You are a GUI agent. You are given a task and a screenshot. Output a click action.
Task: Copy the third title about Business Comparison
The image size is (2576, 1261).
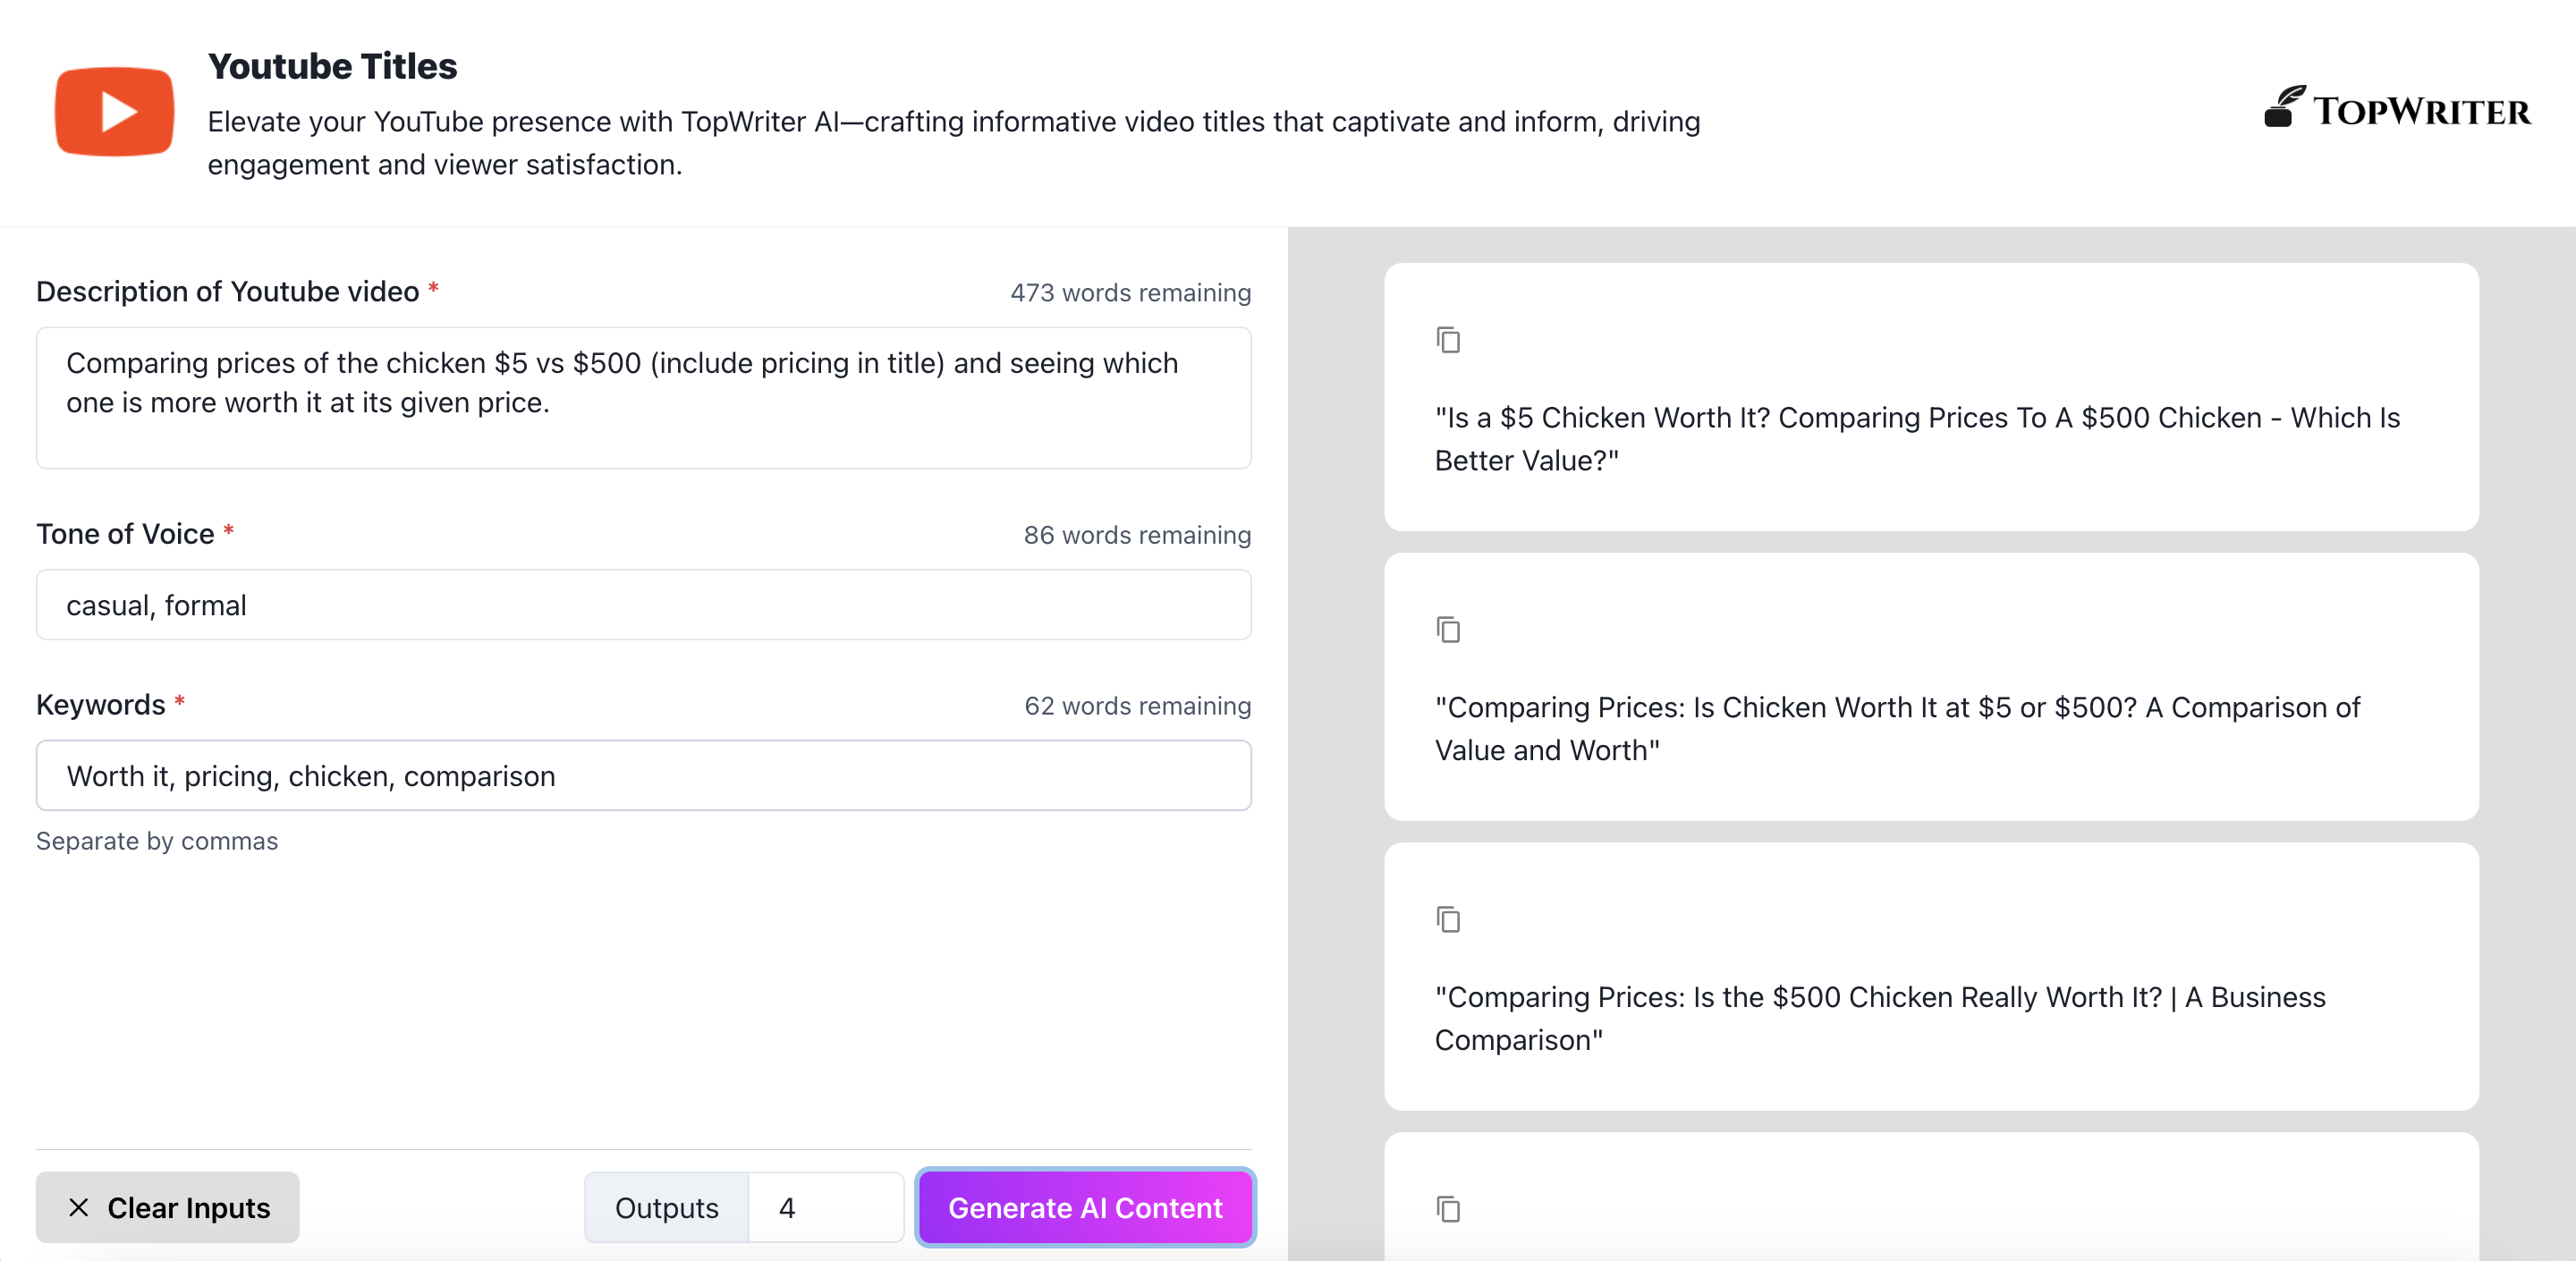1448,919
